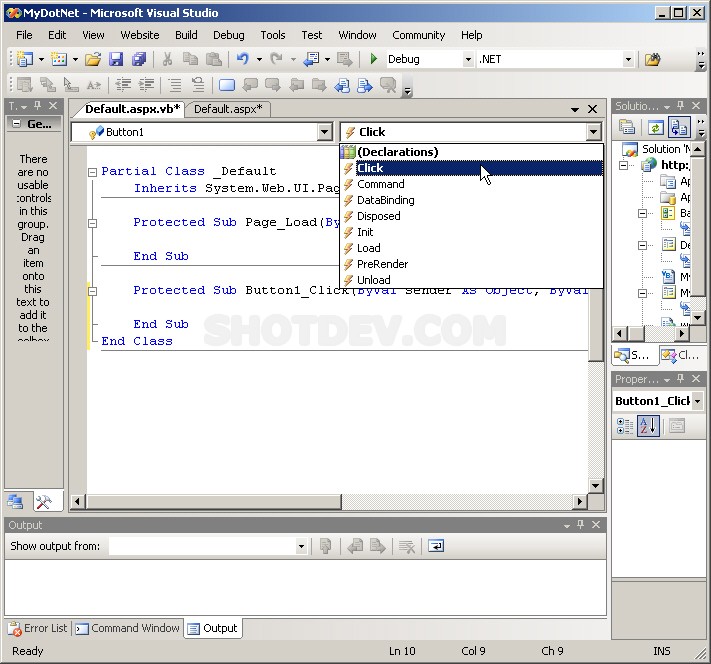This screenshot has height=664, width=711.
Task: Toggle Word Wrap in the Output window
Action: pos(436,546)
